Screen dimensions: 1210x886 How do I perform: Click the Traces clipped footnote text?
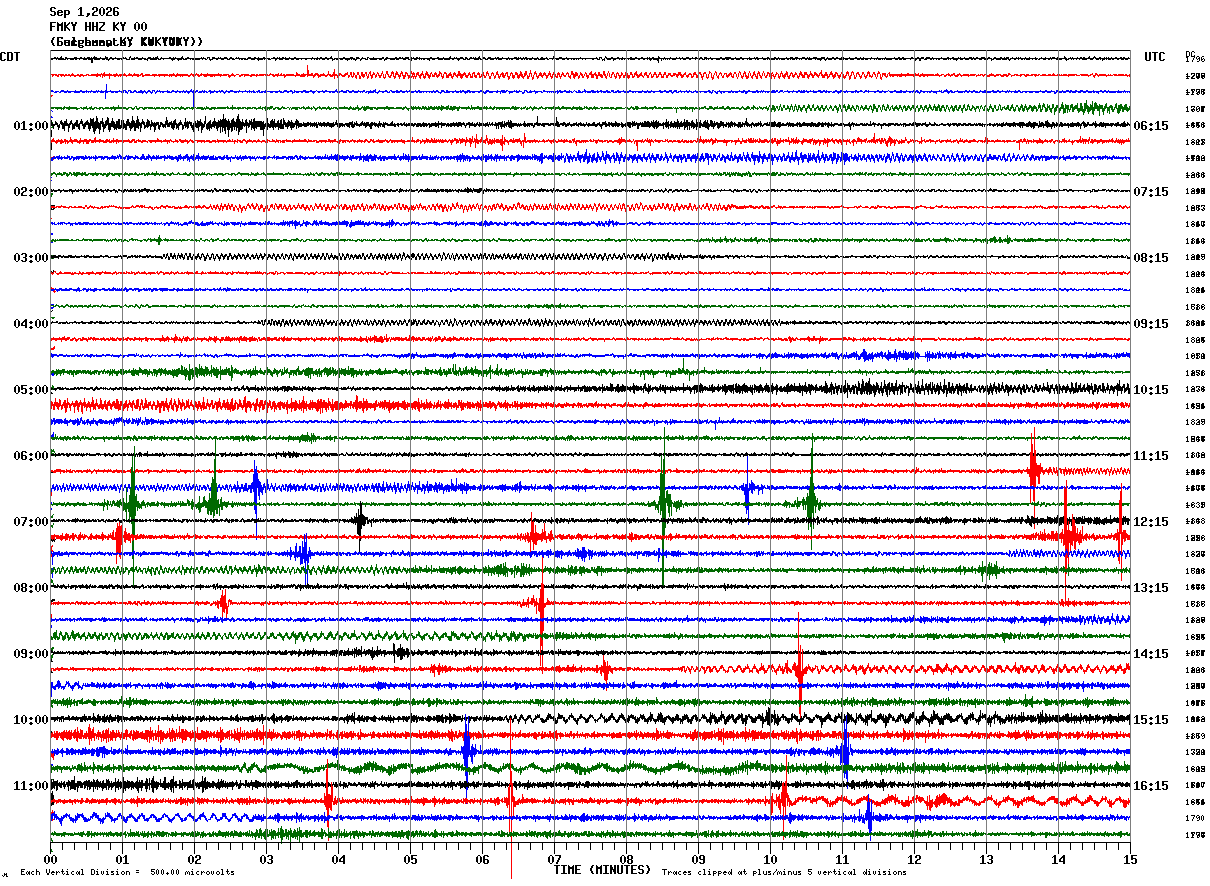click(784, 872)
